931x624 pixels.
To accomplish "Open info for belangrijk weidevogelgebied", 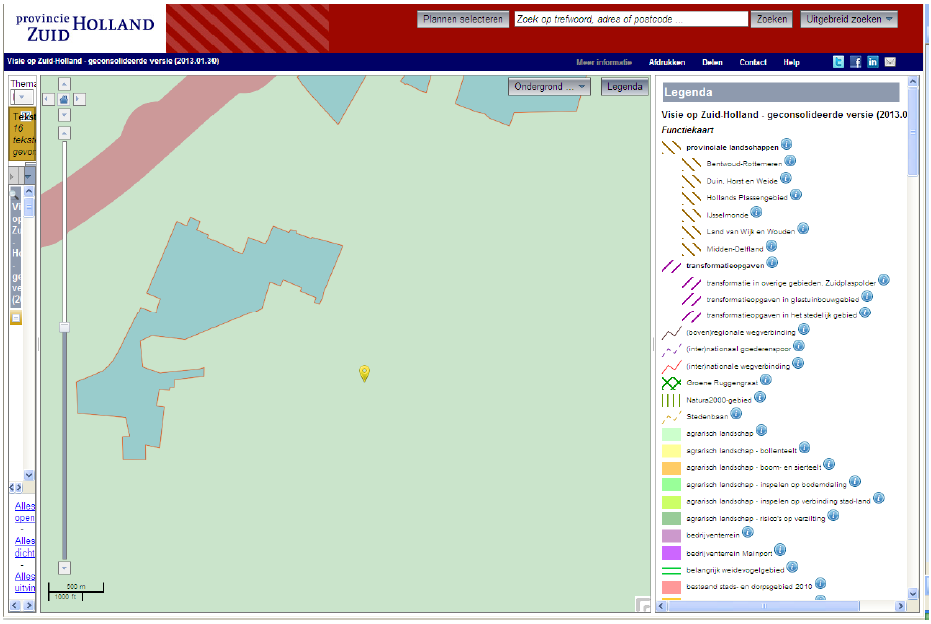I will point(792,566).
